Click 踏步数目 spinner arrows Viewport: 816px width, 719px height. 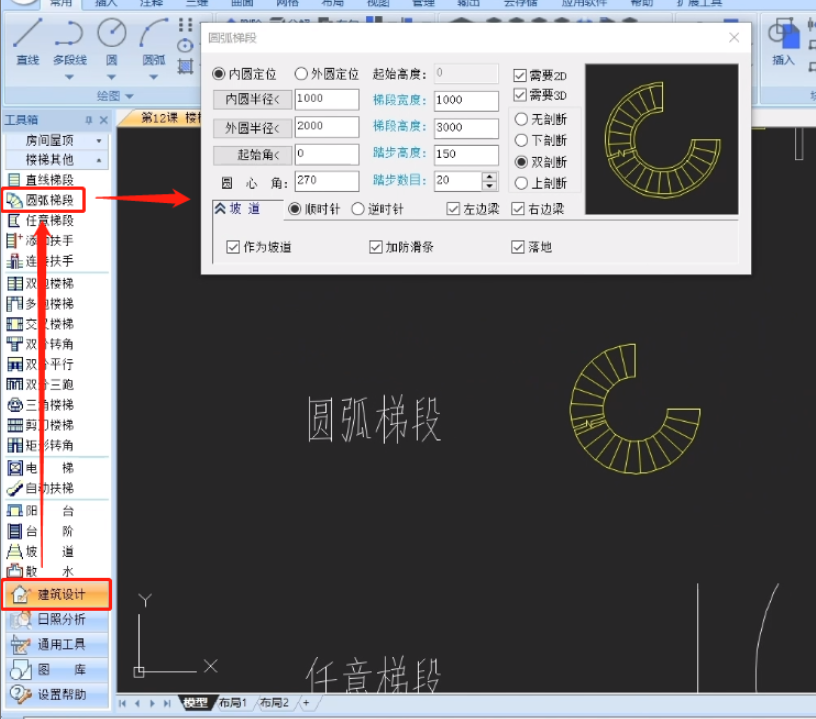pyautogui.click(x=489, y=181)
